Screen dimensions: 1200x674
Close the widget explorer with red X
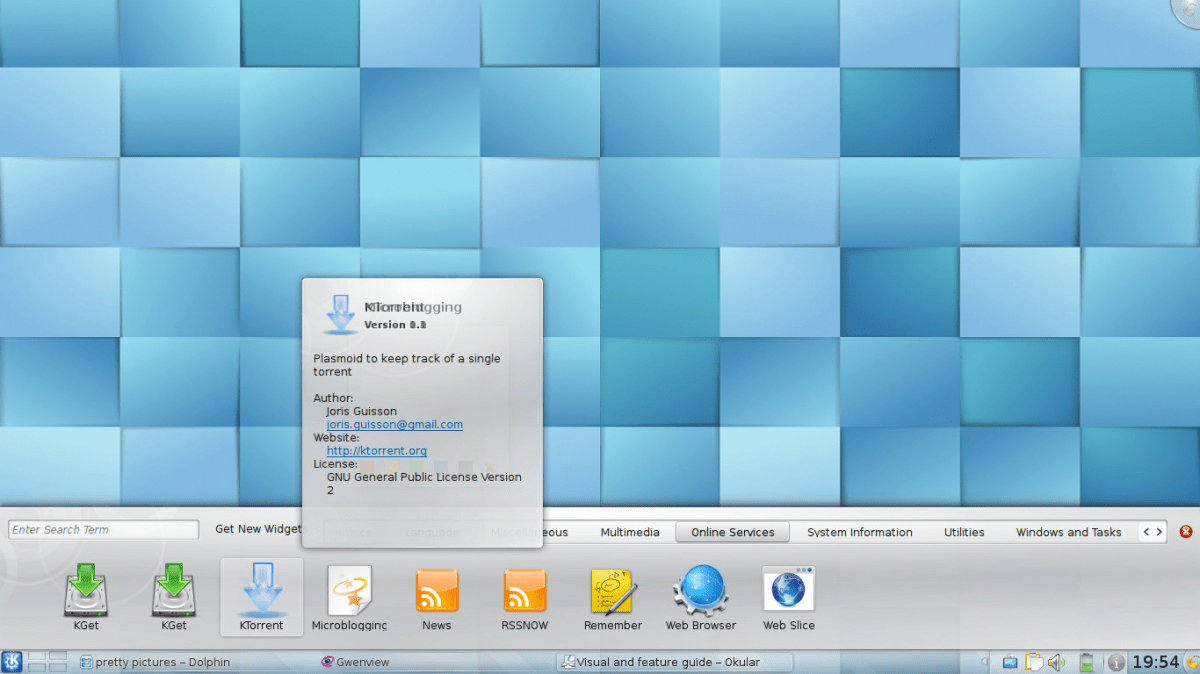pyautogui.click(x=1186, y=532)
